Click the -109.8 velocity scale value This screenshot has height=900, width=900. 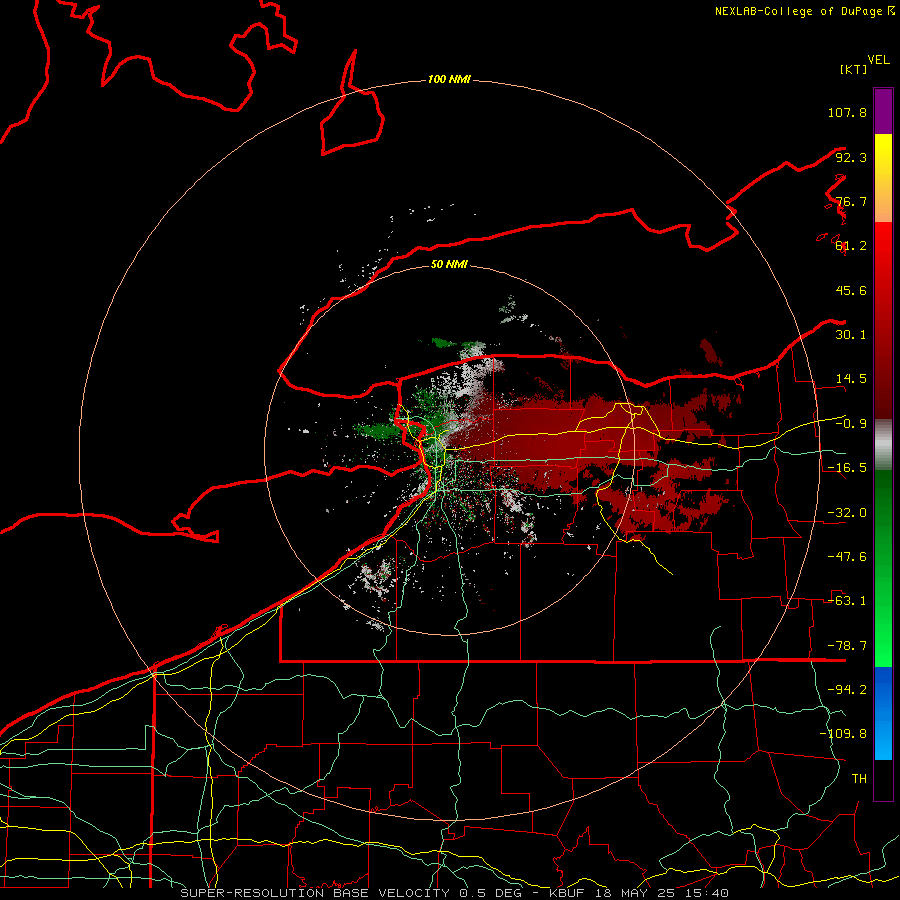pyautogui.click(x=843, y=734)
